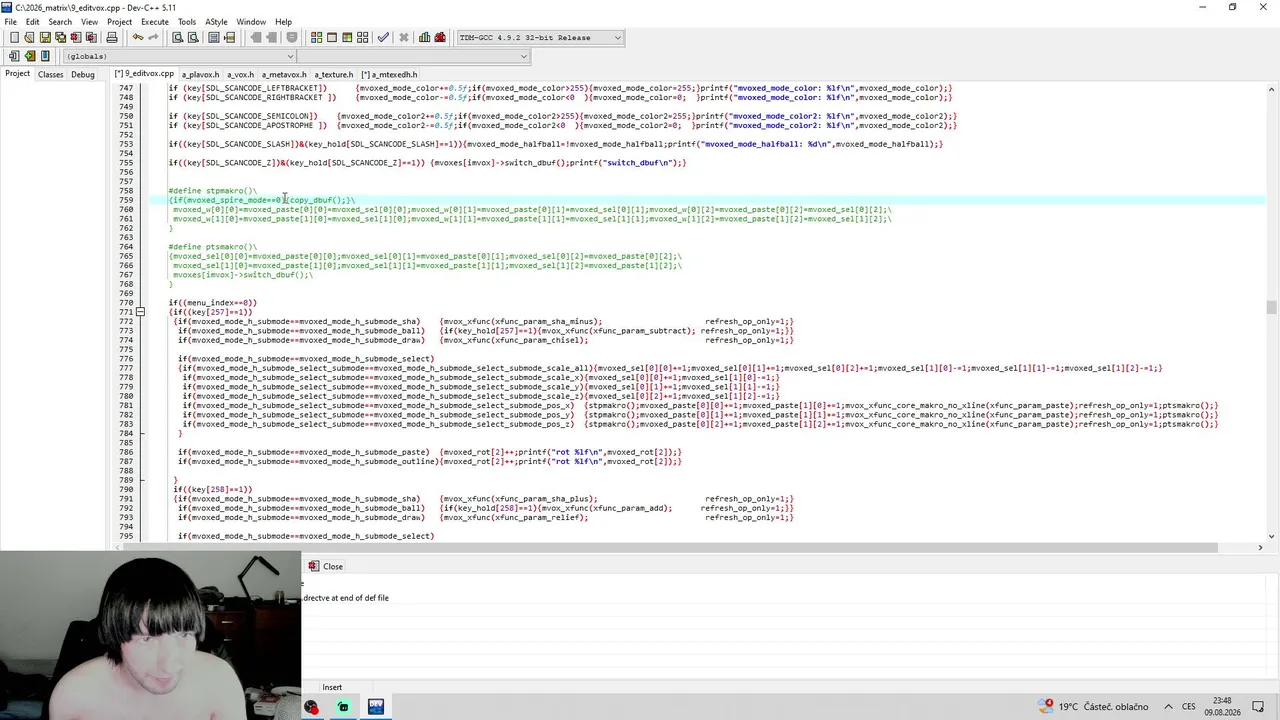Open the Project menu
The image size is (1280, 720).
pos(119,22)
